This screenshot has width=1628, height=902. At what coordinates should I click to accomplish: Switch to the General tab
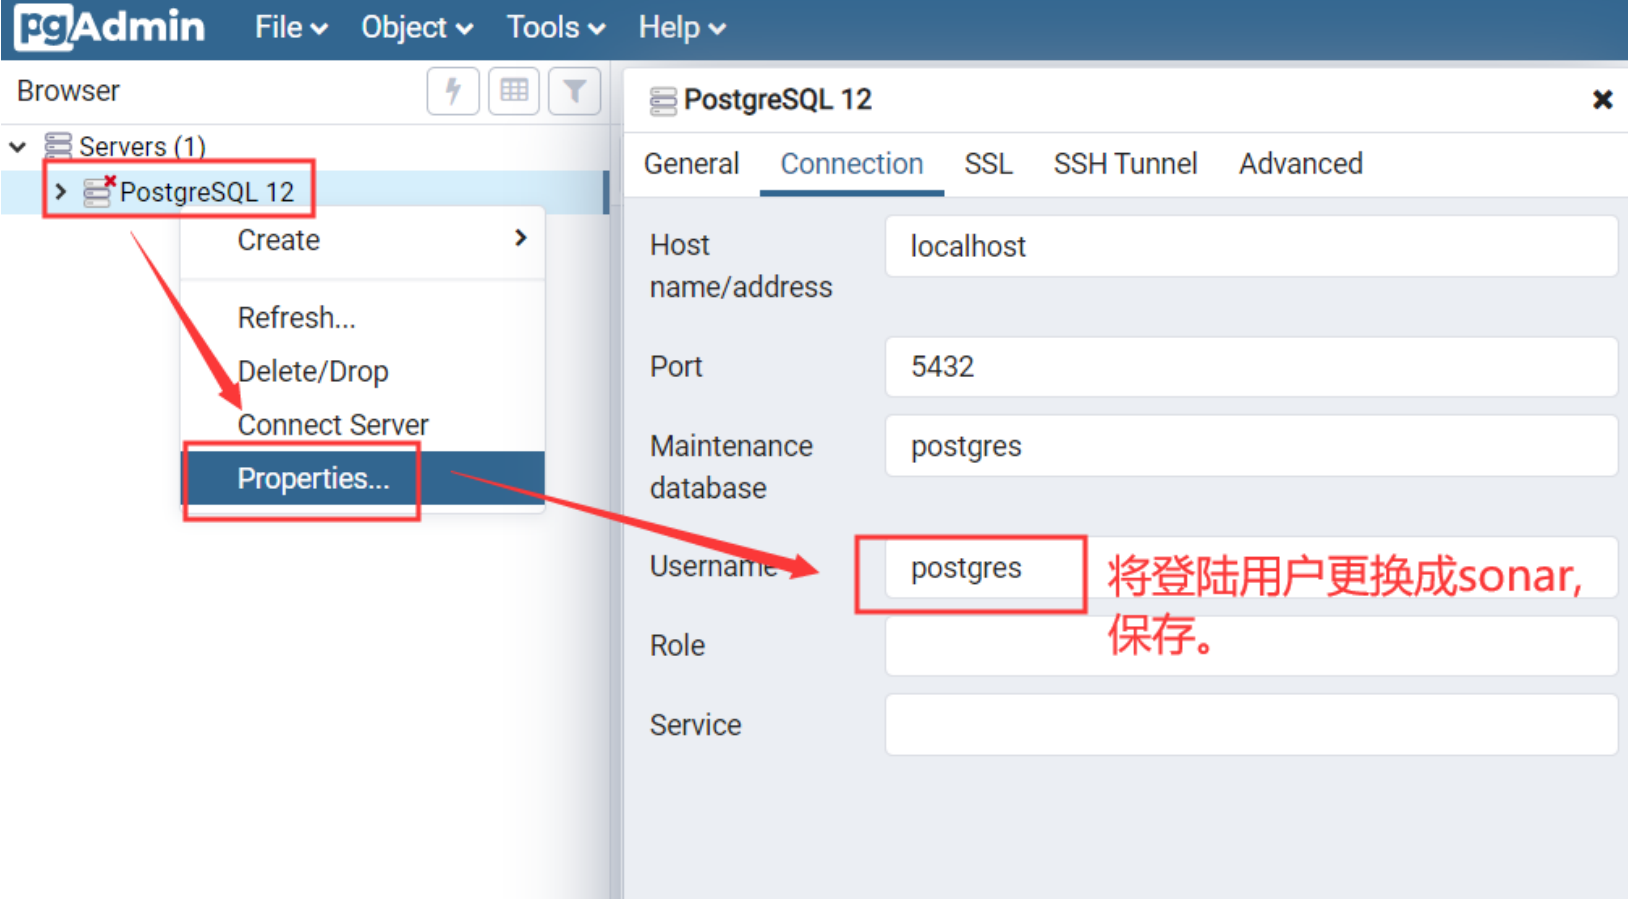(691, 163)
